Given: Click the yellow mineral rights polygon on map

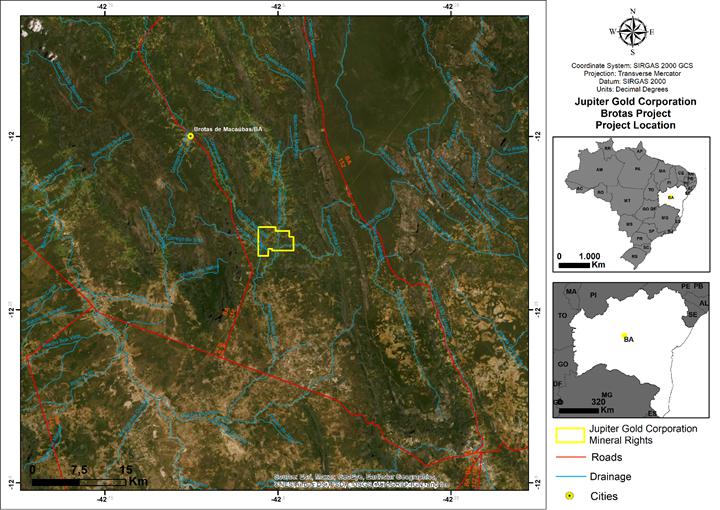Looking at the screenshot, I should point(275,241).
